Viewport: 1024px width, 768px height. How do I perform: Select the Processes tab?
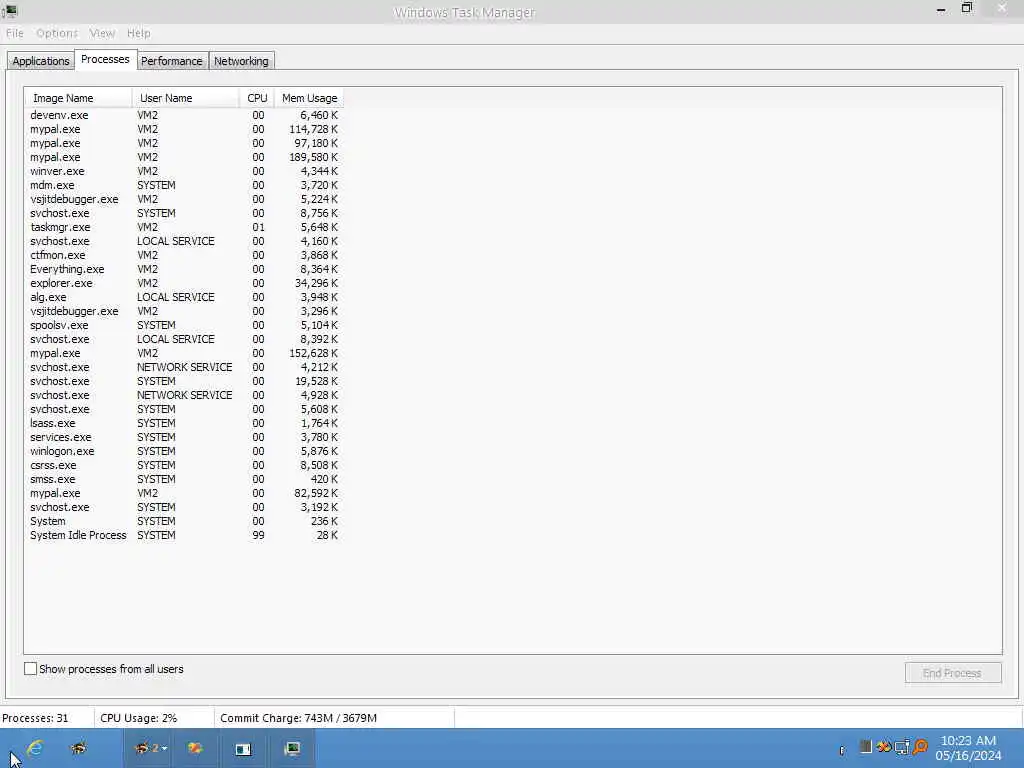pos(105,59)
